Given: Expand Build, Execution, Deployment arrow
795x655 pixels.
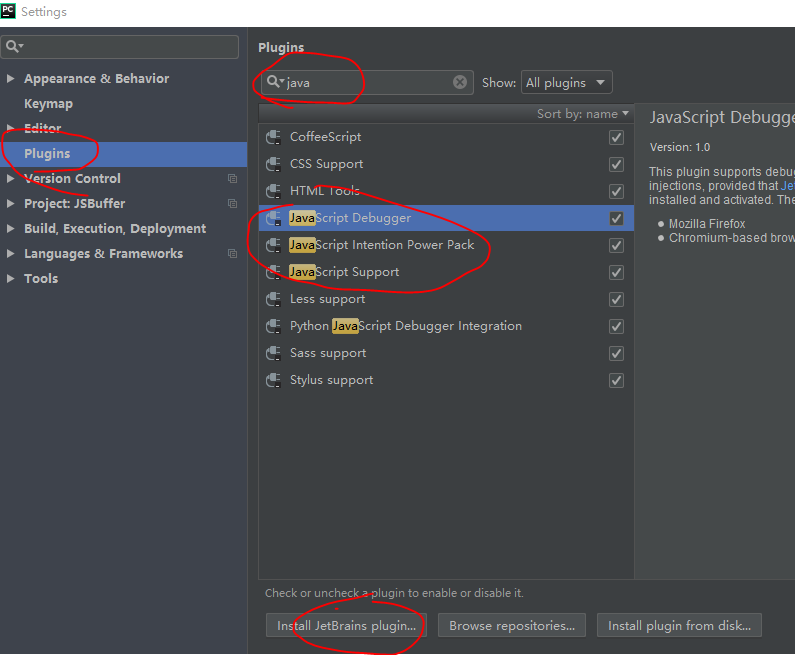Looking at the screenshot, I should click(x=10, y=229).
